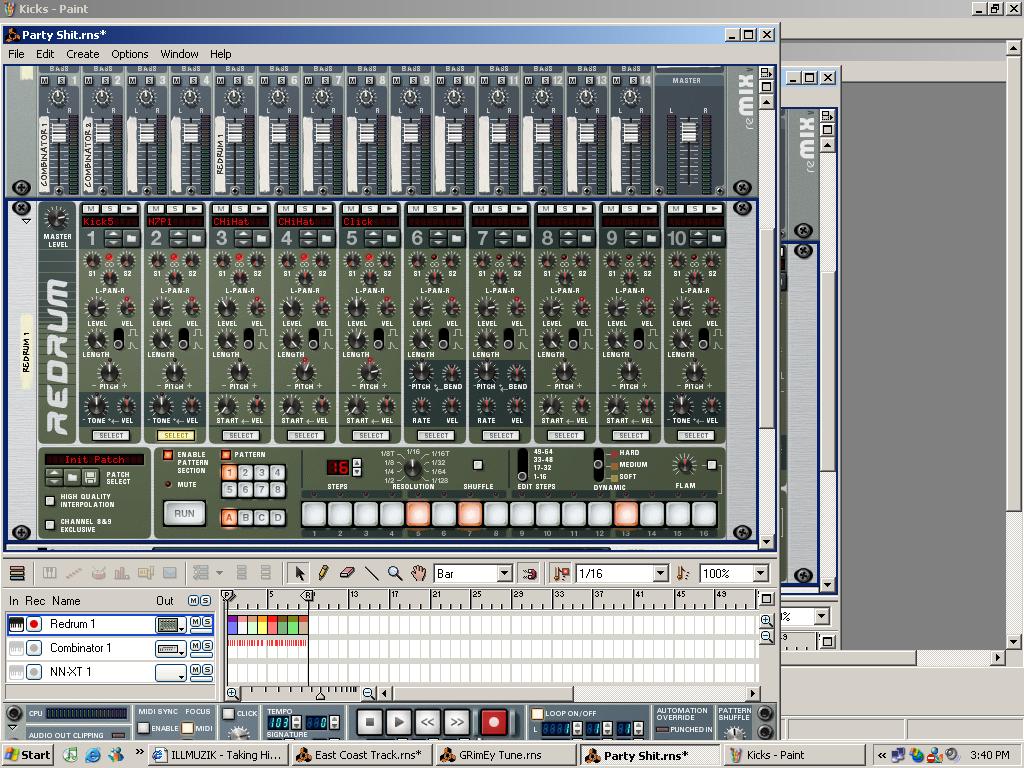The image size is (1024, 768).
Task: Enable the metronome Click
Action: click(229, 714)
